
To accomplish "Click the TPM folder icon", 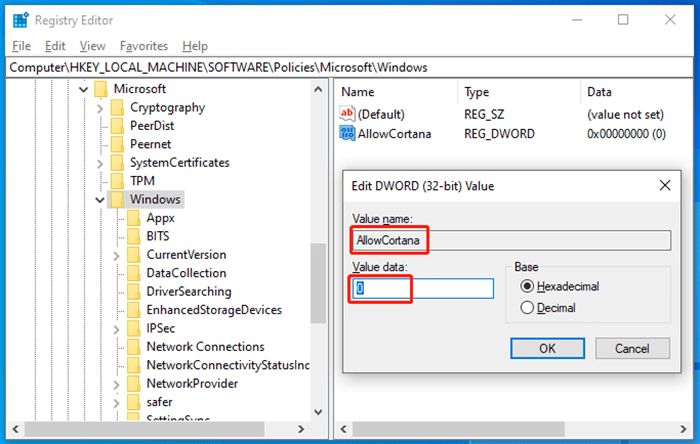I will coord(117,181).
